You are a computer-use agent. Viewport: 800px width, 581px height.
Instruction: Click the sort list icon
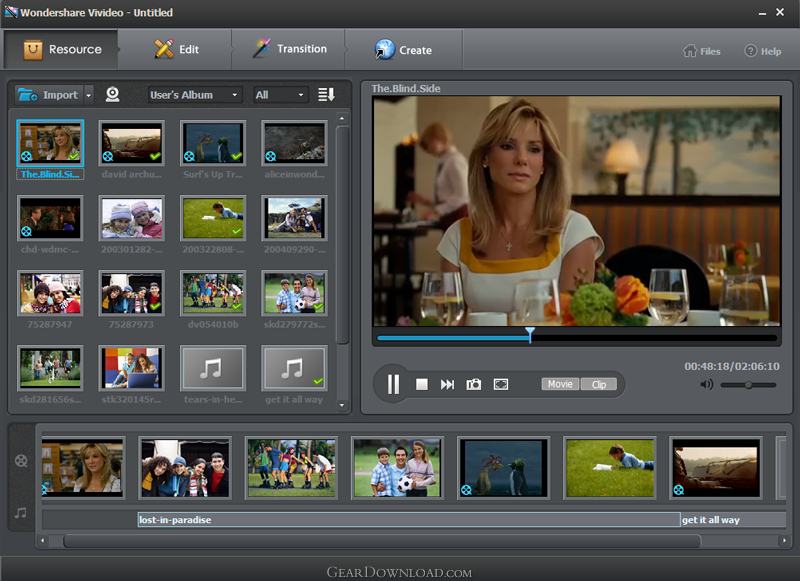coord(326,94)
